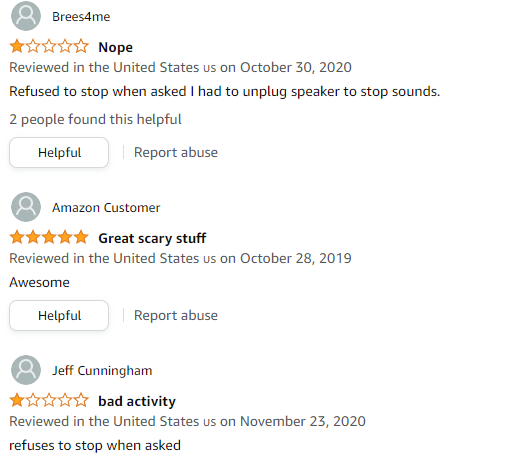The height and width of the screenshot is (458, 507).
Task: Mark the Amazon Customer review as Helpful
Action: point(59,315)
